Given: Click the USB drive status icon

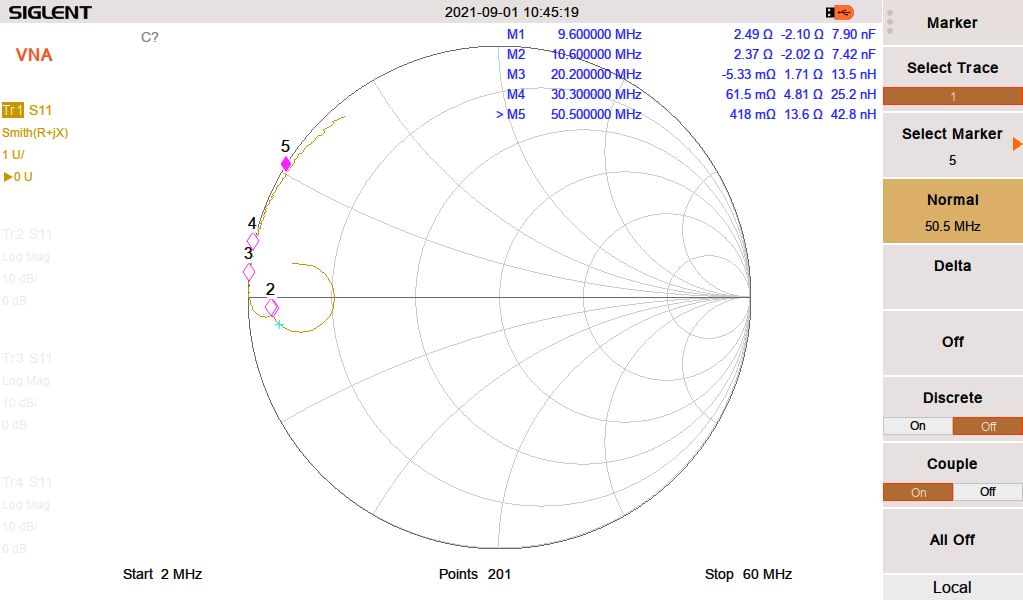Looking at the screenshot, I should [x=839, y=12].
